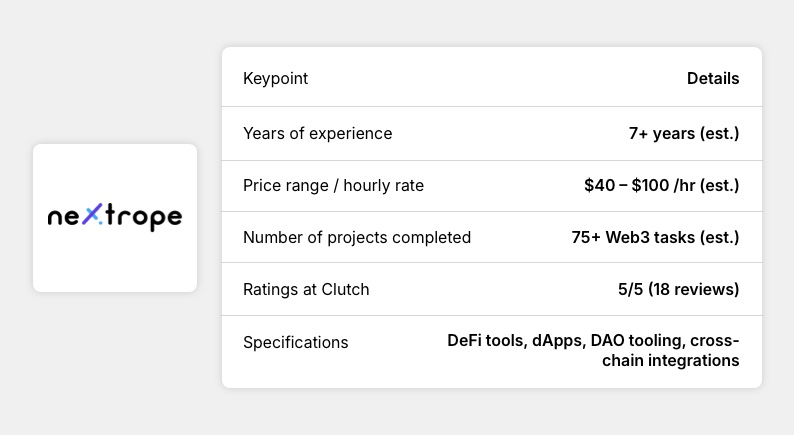Select Number of projects completed label
This screenshot has width=794, height=435.
[x=356, y=237]
